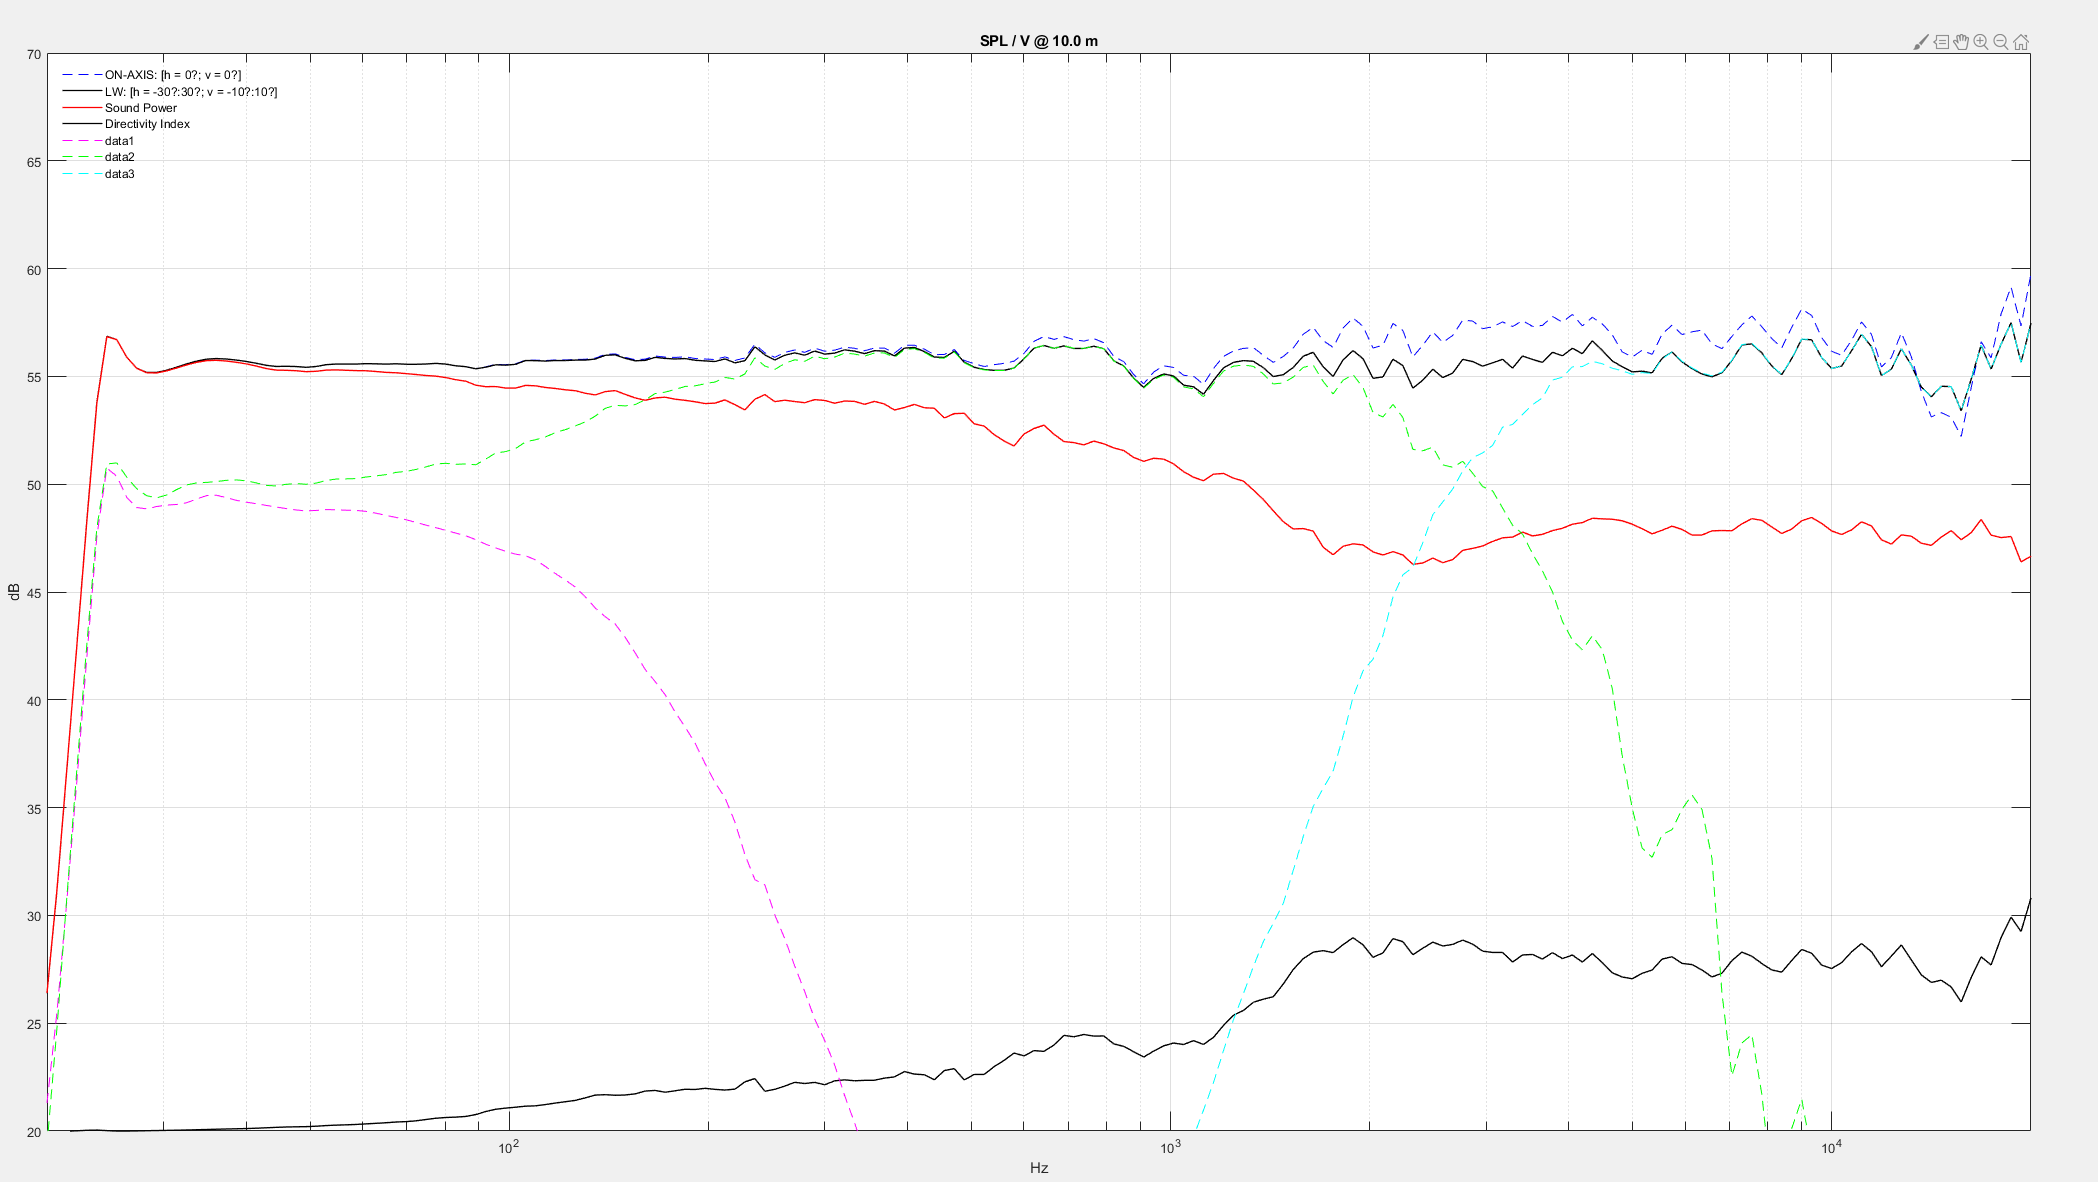This screenshot has width=2098, height=1182.
Task: Click the 10^3 x-axis tick label
Action: 1170,1147
